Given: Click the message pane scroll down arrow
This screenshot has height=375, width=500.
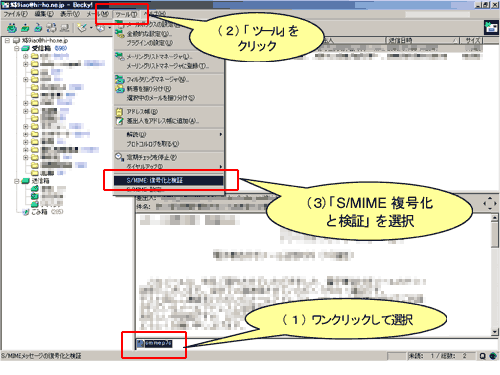Looking at the screenshot, I should (x=495, y=332).
